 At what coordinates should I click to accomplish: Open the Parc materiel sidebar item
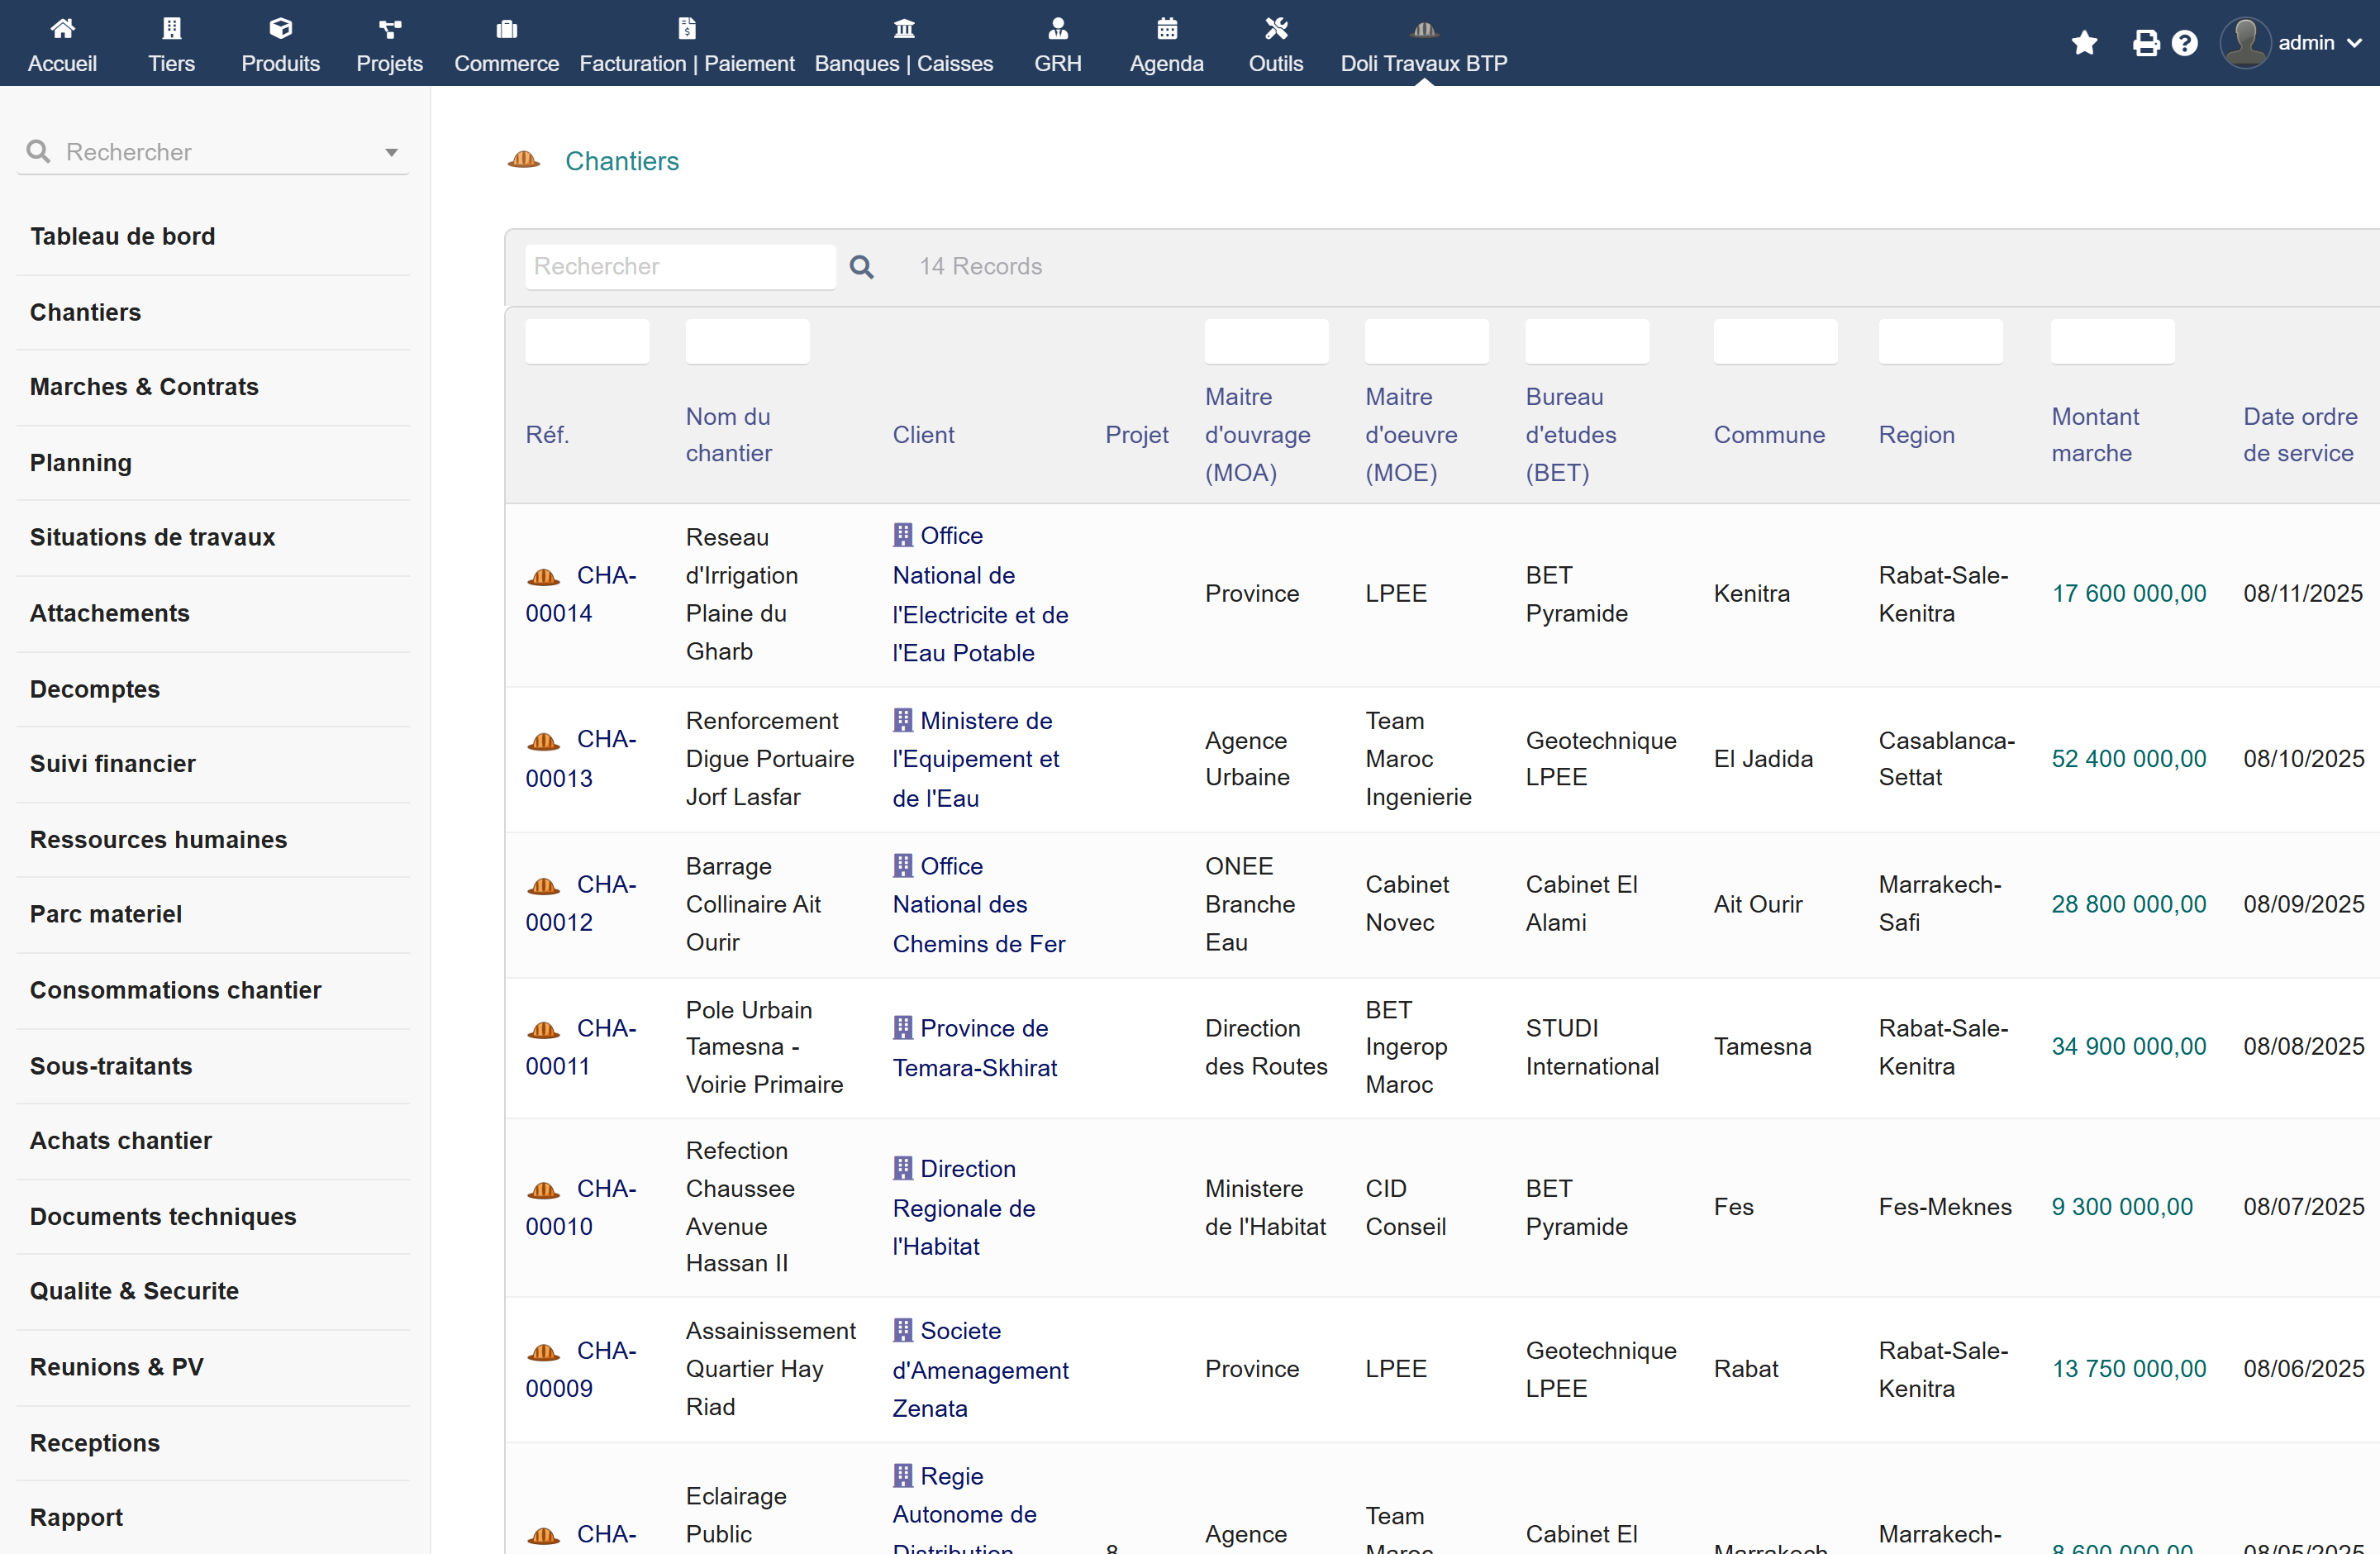(x=106, y=914)
